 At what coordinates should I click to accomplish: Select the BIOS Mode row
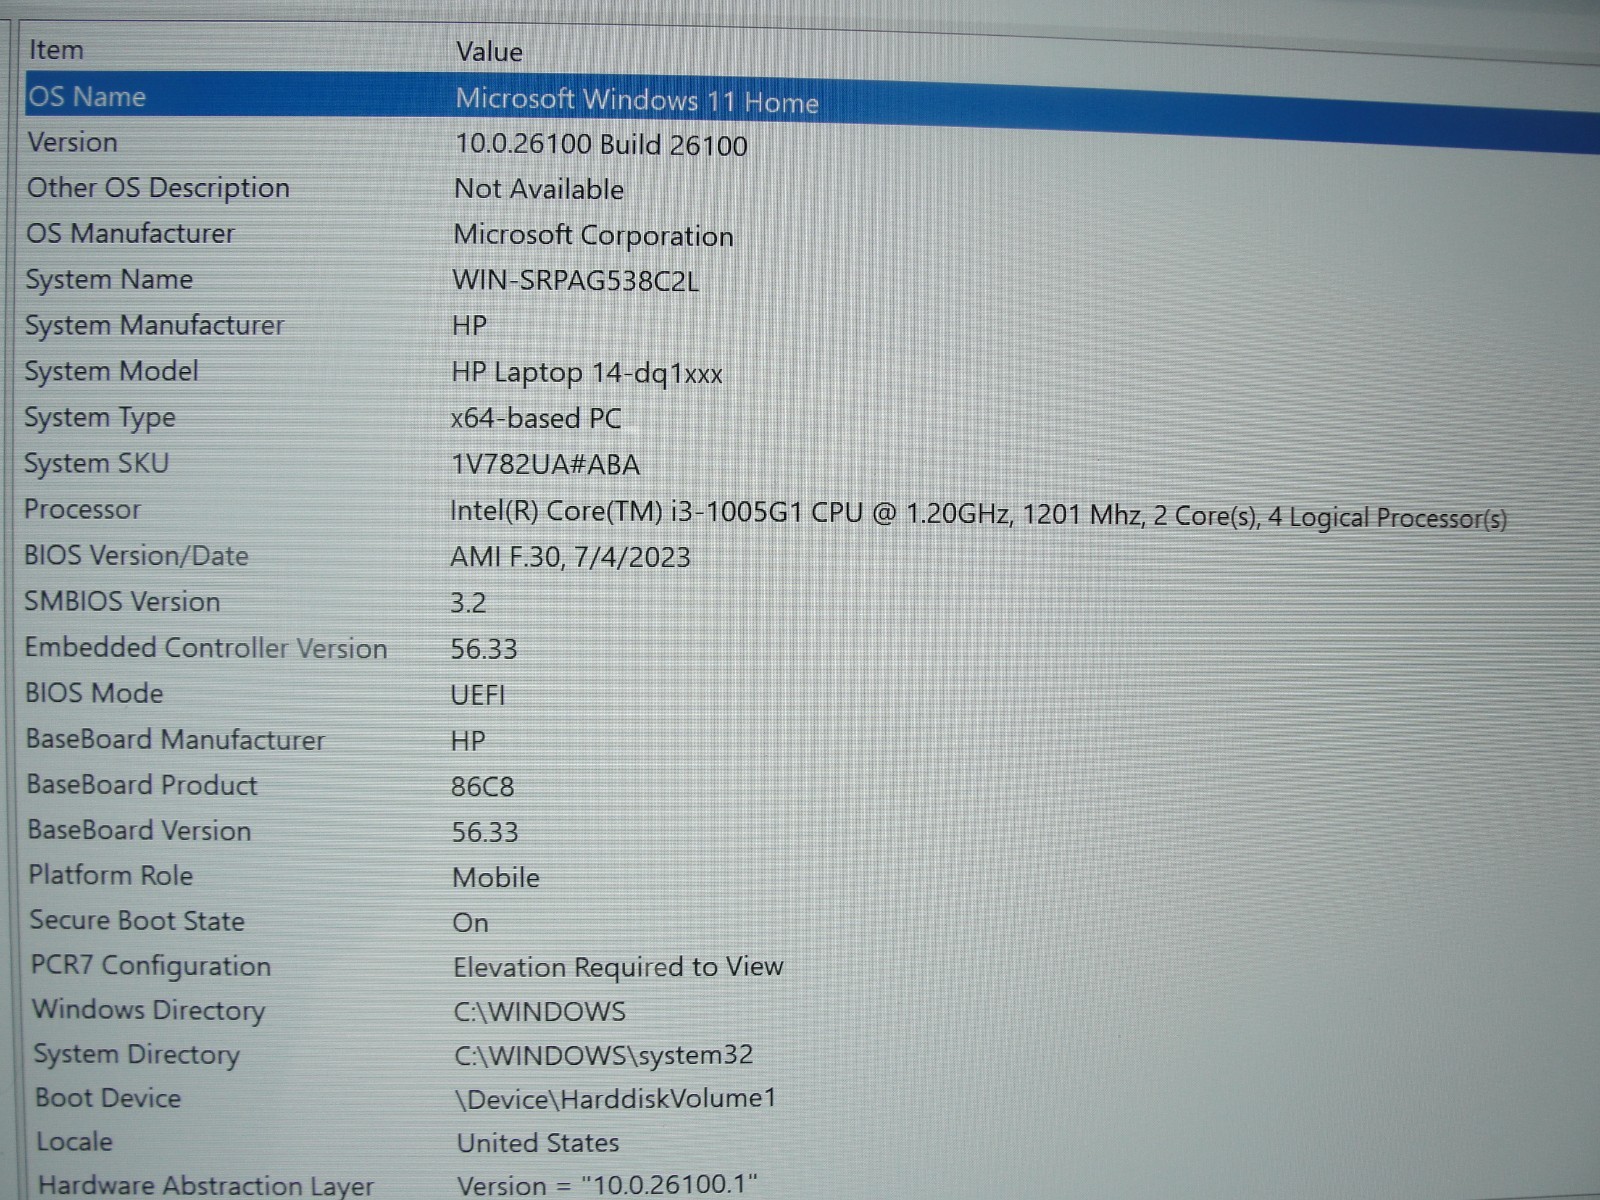94,694
